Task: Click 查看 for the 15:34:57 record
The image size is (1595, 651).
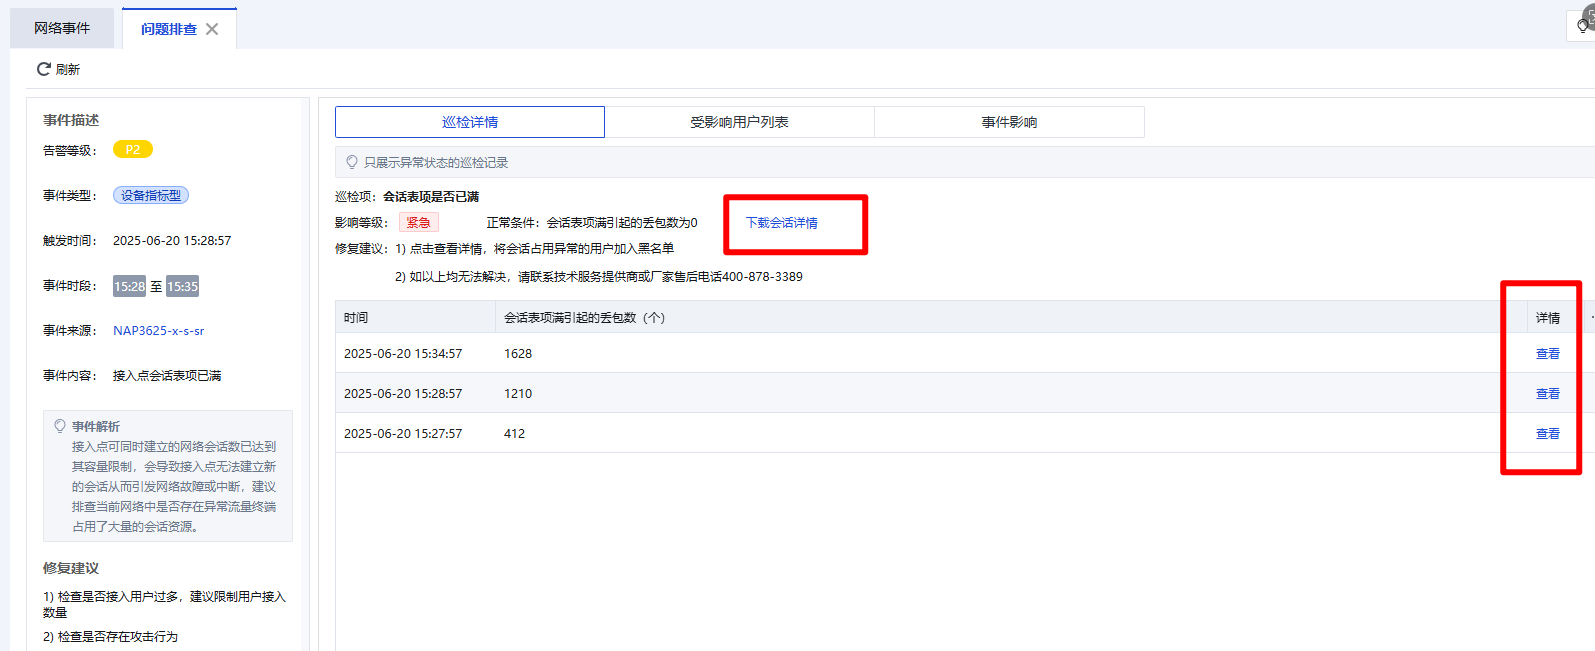Action: coord(1547,354)
